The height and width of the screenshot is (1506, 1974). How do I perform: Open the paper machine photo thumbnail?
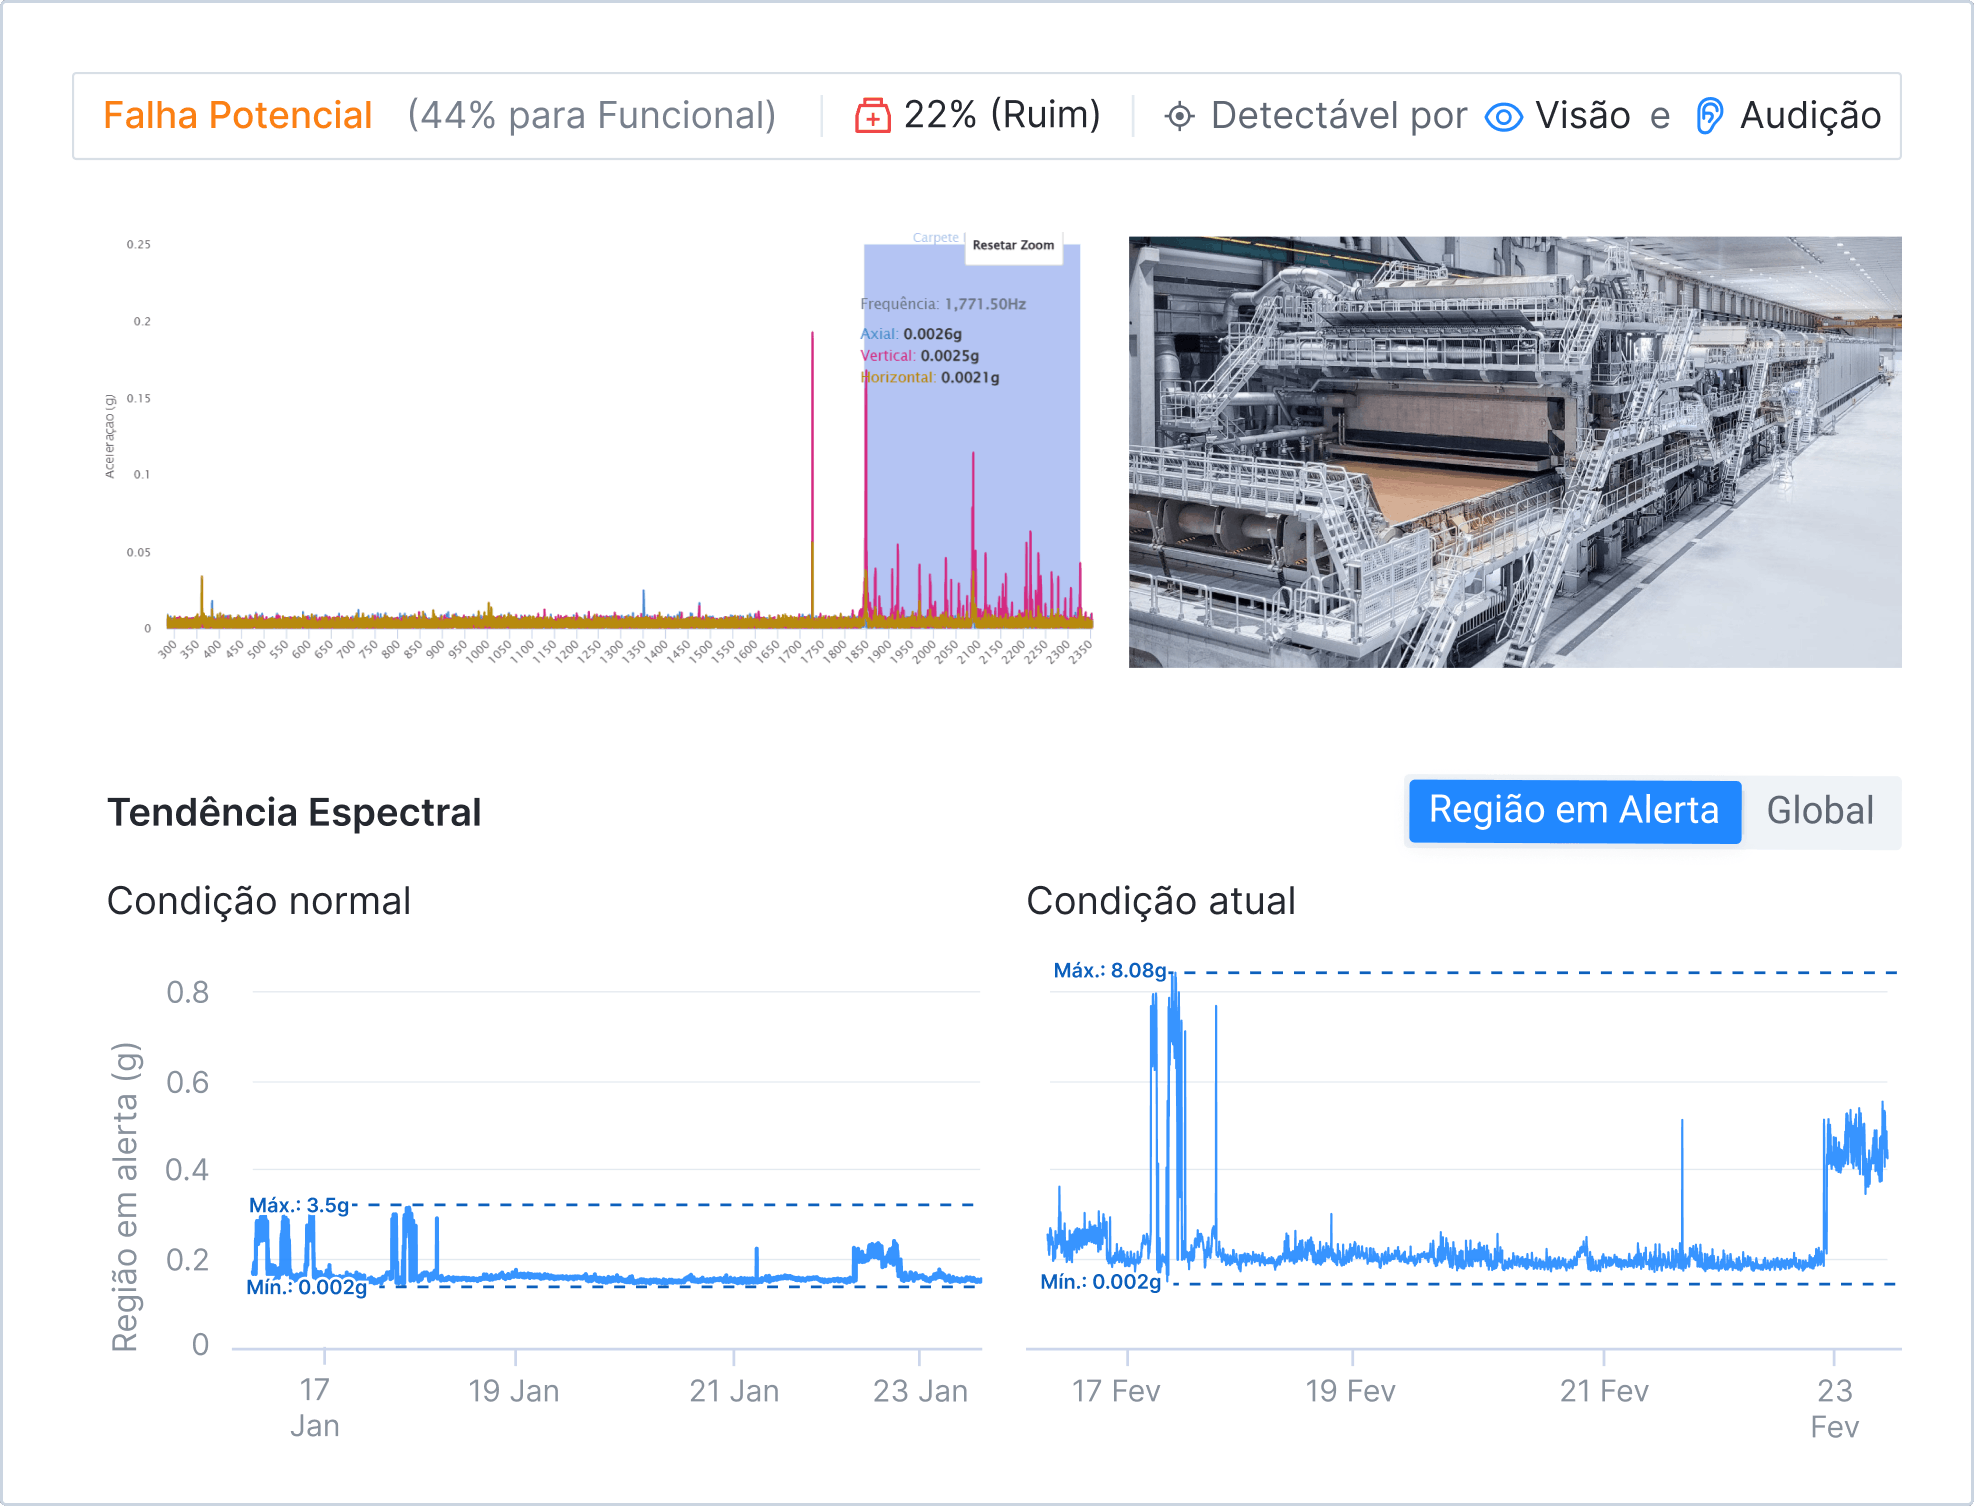coord(1514,452)
